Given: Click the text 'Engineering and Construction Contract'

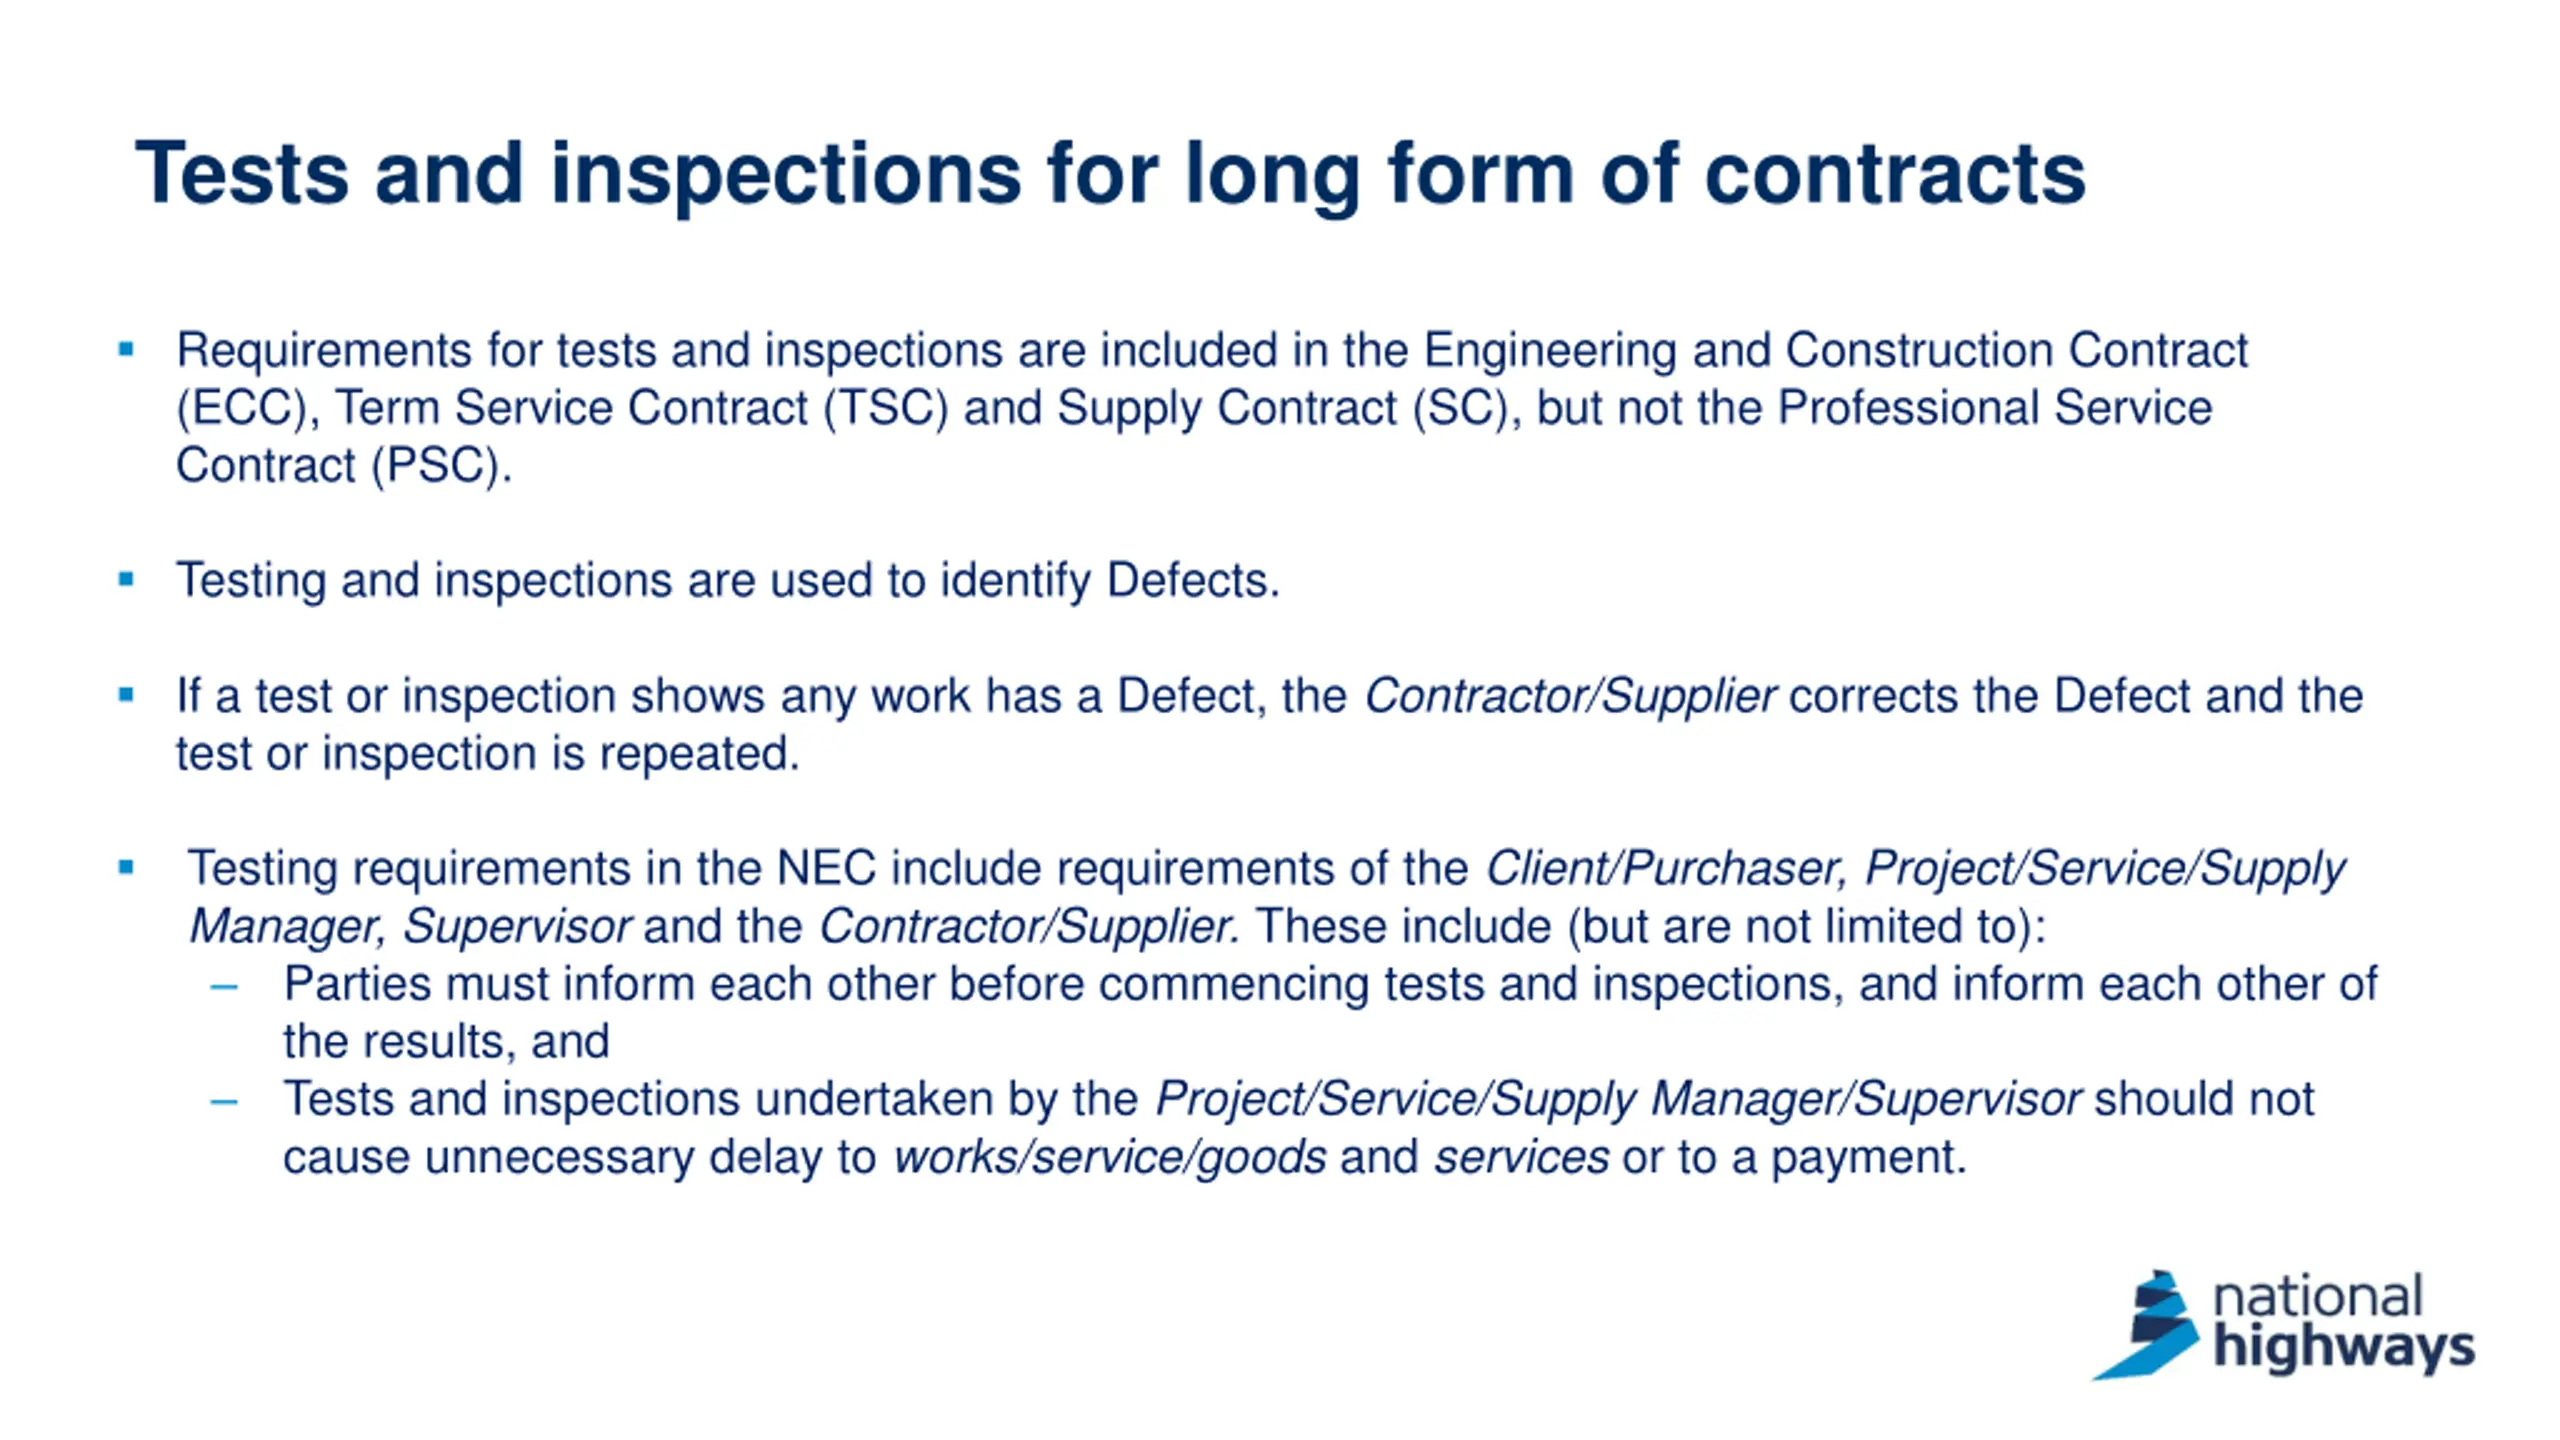Looking at the screenshot, I should 1835,351.
